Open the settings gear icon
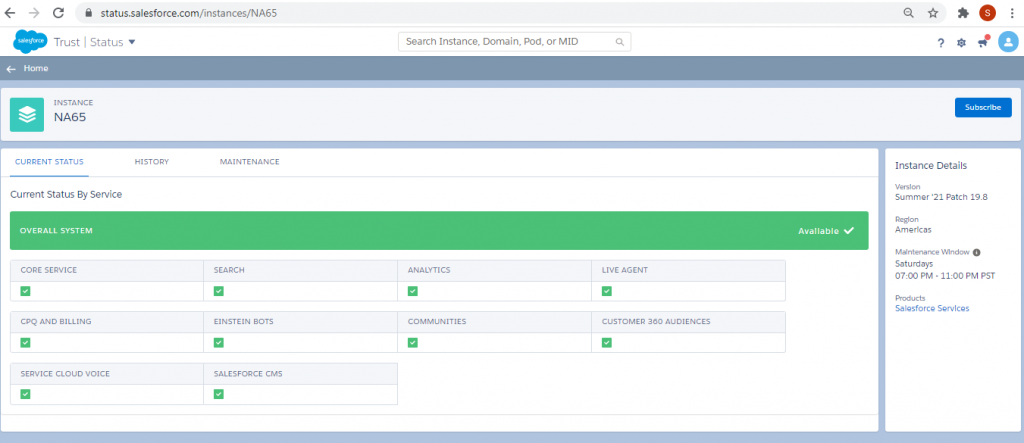 961,43
